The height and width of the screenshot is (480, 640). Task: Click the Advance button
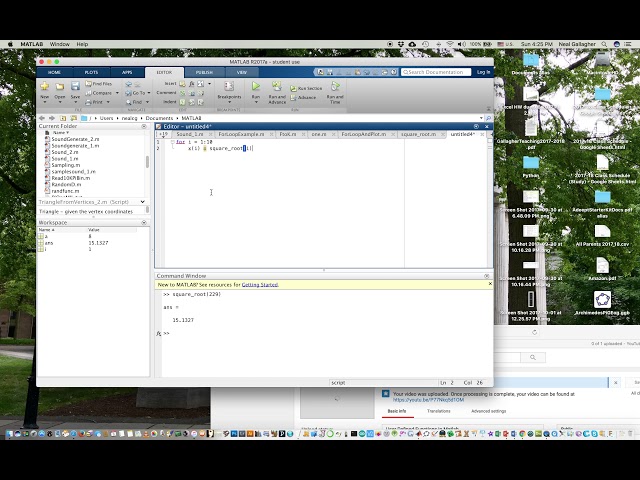pos(303,98)
